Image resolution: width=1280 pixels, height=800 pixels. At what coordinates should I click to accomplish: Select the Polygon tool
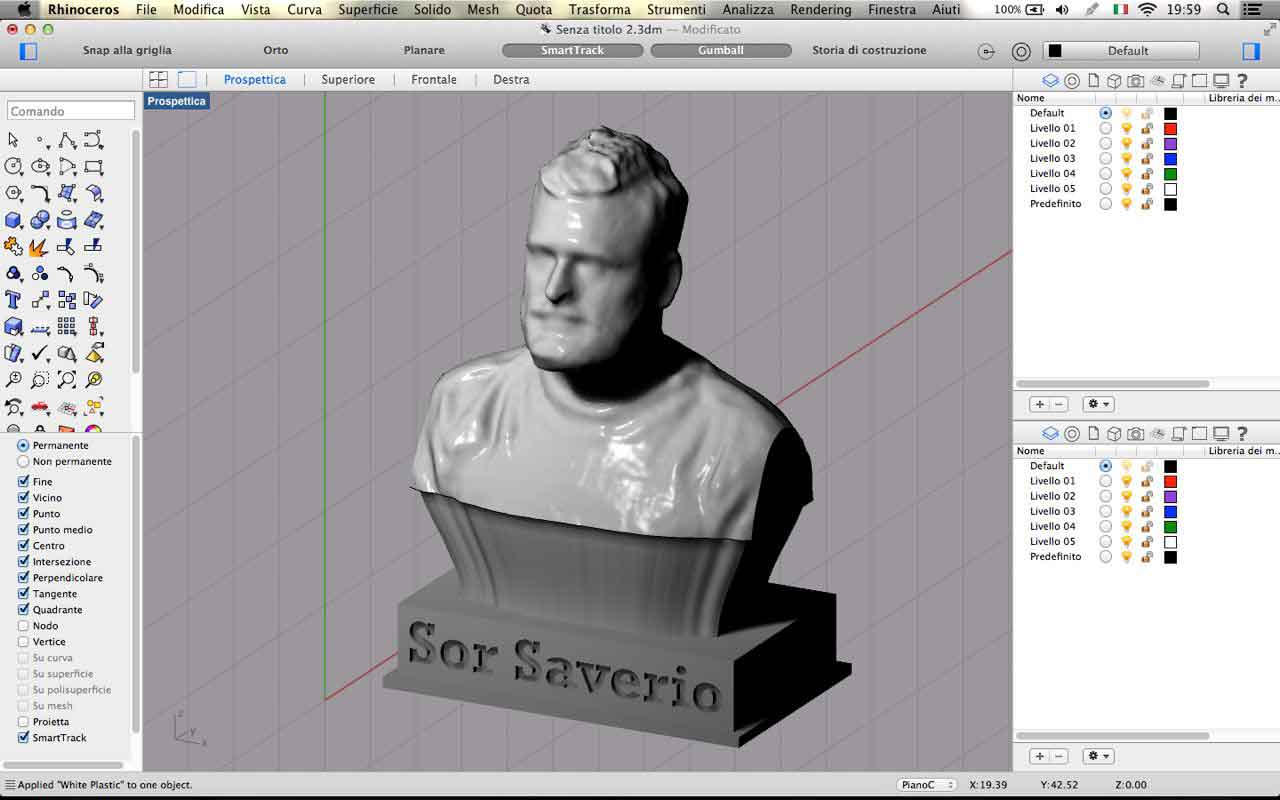click(13, 193)
